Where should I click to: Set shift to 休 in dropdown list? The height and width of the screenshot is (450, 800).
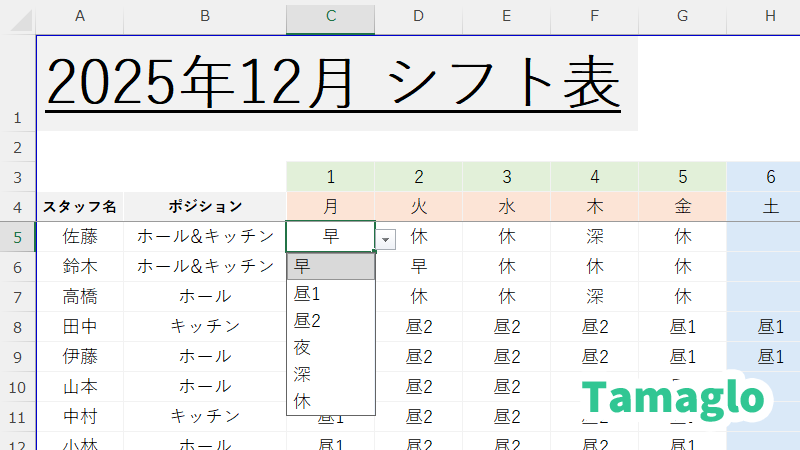point(330,402)
